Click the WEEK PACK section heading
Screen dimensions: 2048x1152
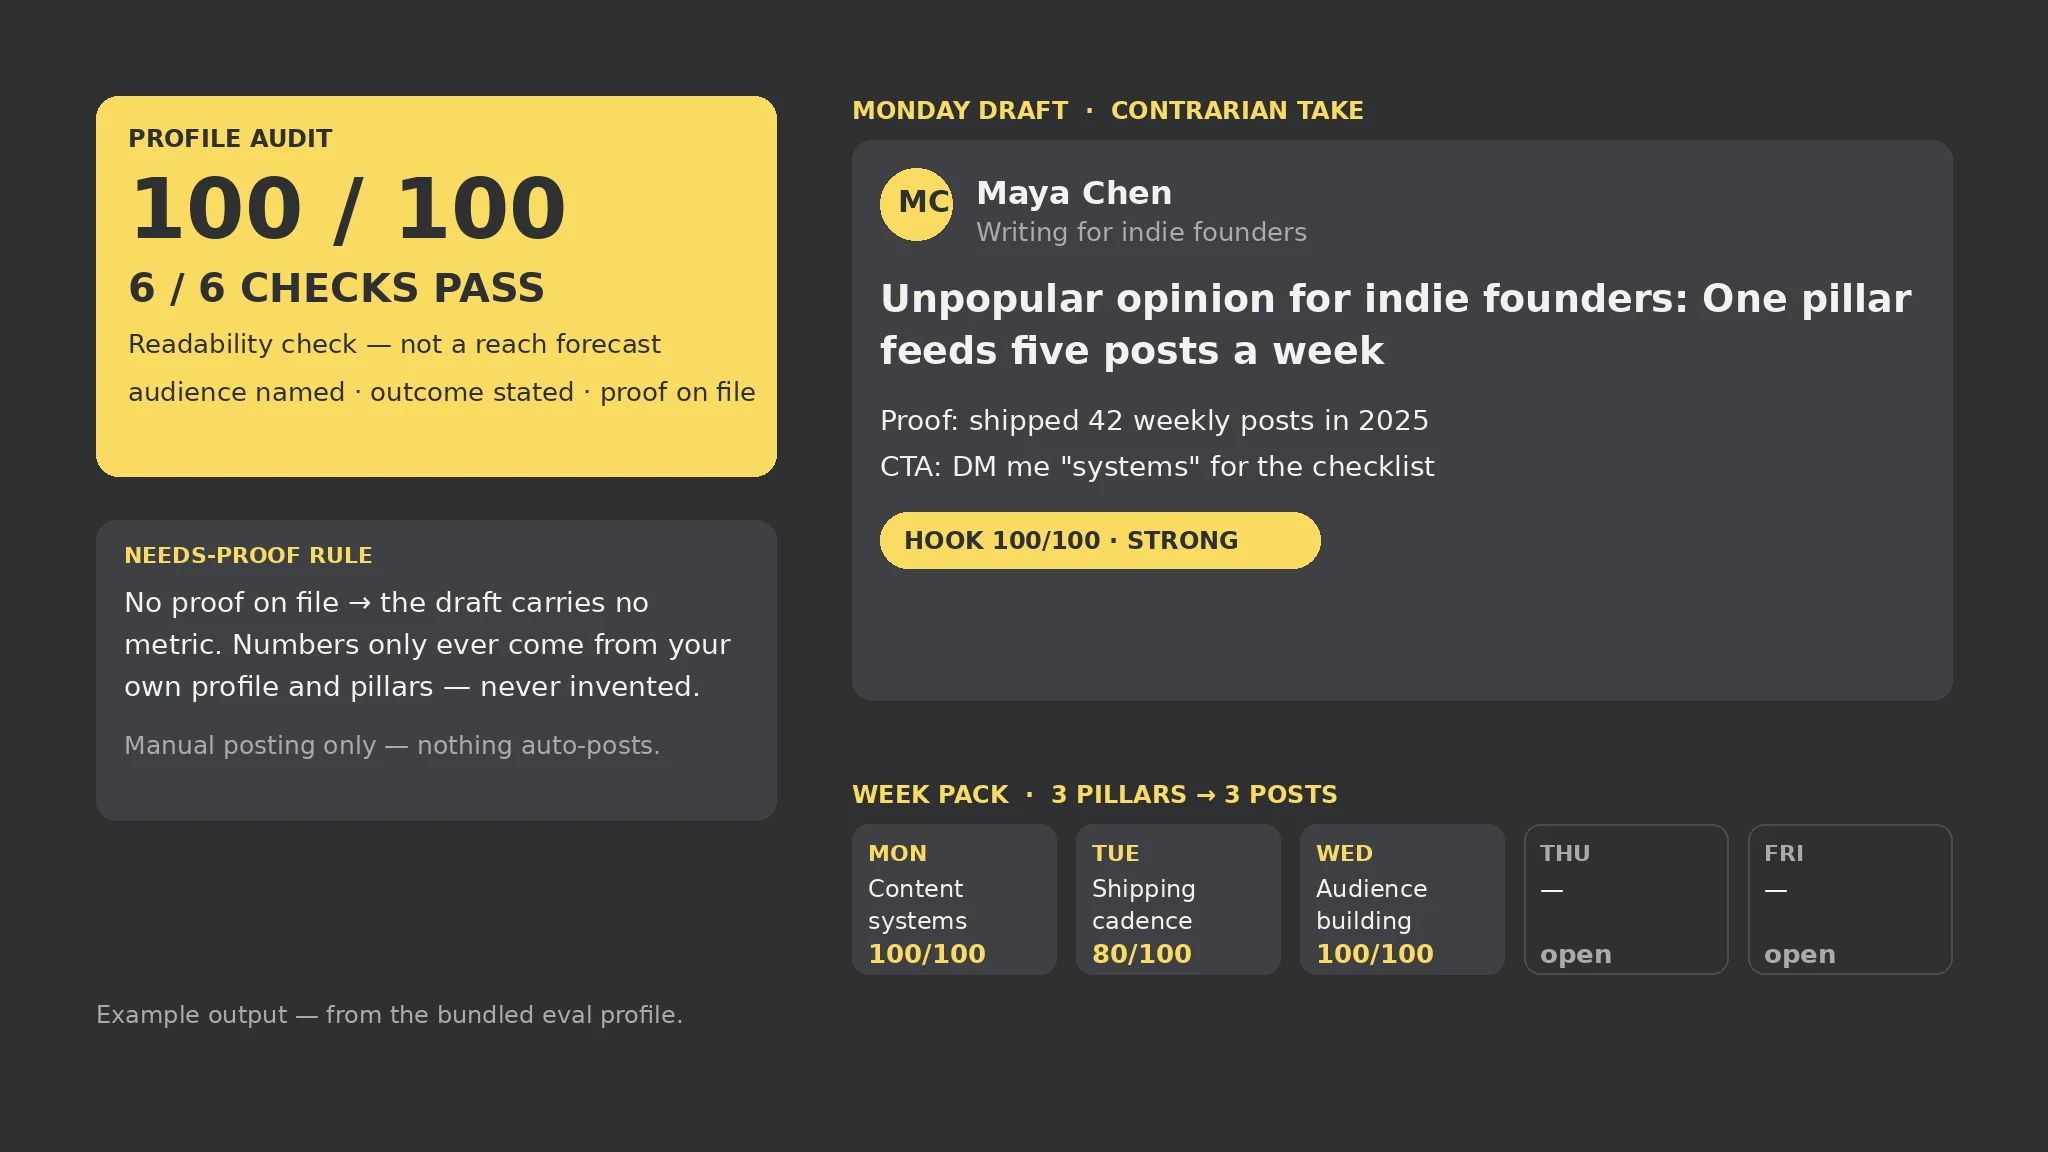(x=930, y=794)
